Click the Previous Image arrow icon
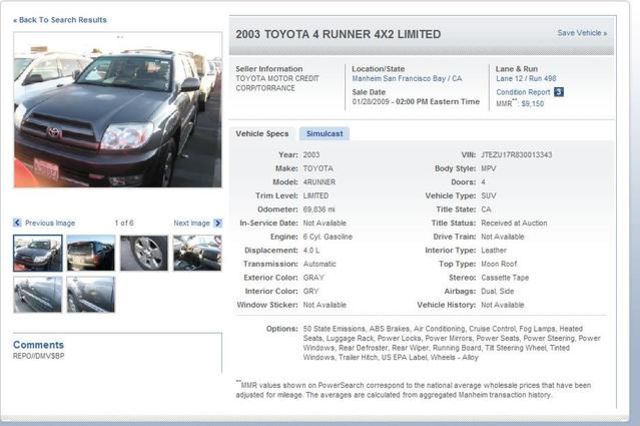 (17, 223)
